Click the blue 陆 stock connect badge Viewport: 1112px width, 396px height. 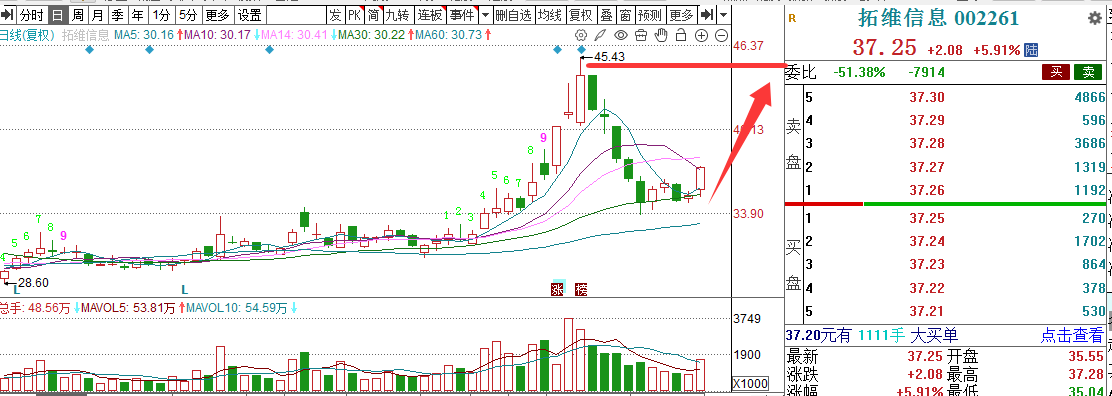[1031, 50]
